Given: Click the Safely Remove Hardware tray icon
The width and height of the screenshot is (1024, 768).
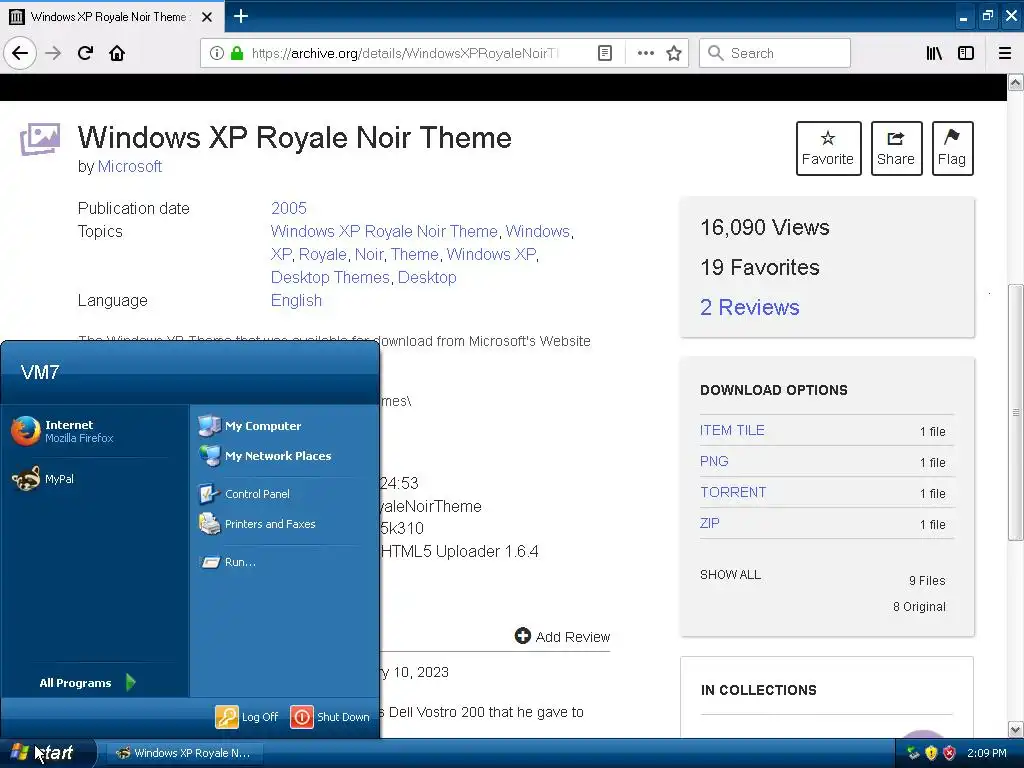Looking at the screenshot, I should [x=913, y=753].
